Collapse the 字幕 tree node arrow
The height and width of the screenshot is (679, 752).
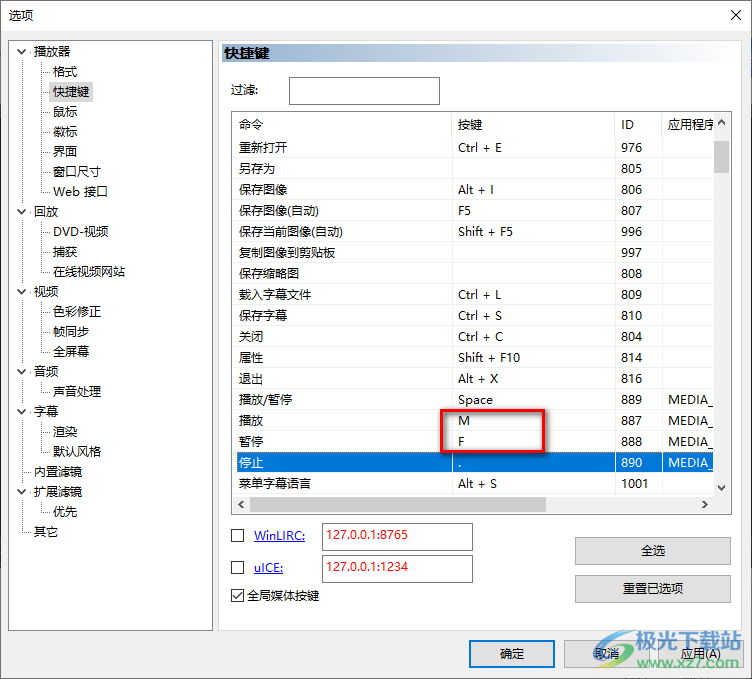[22, 412]
